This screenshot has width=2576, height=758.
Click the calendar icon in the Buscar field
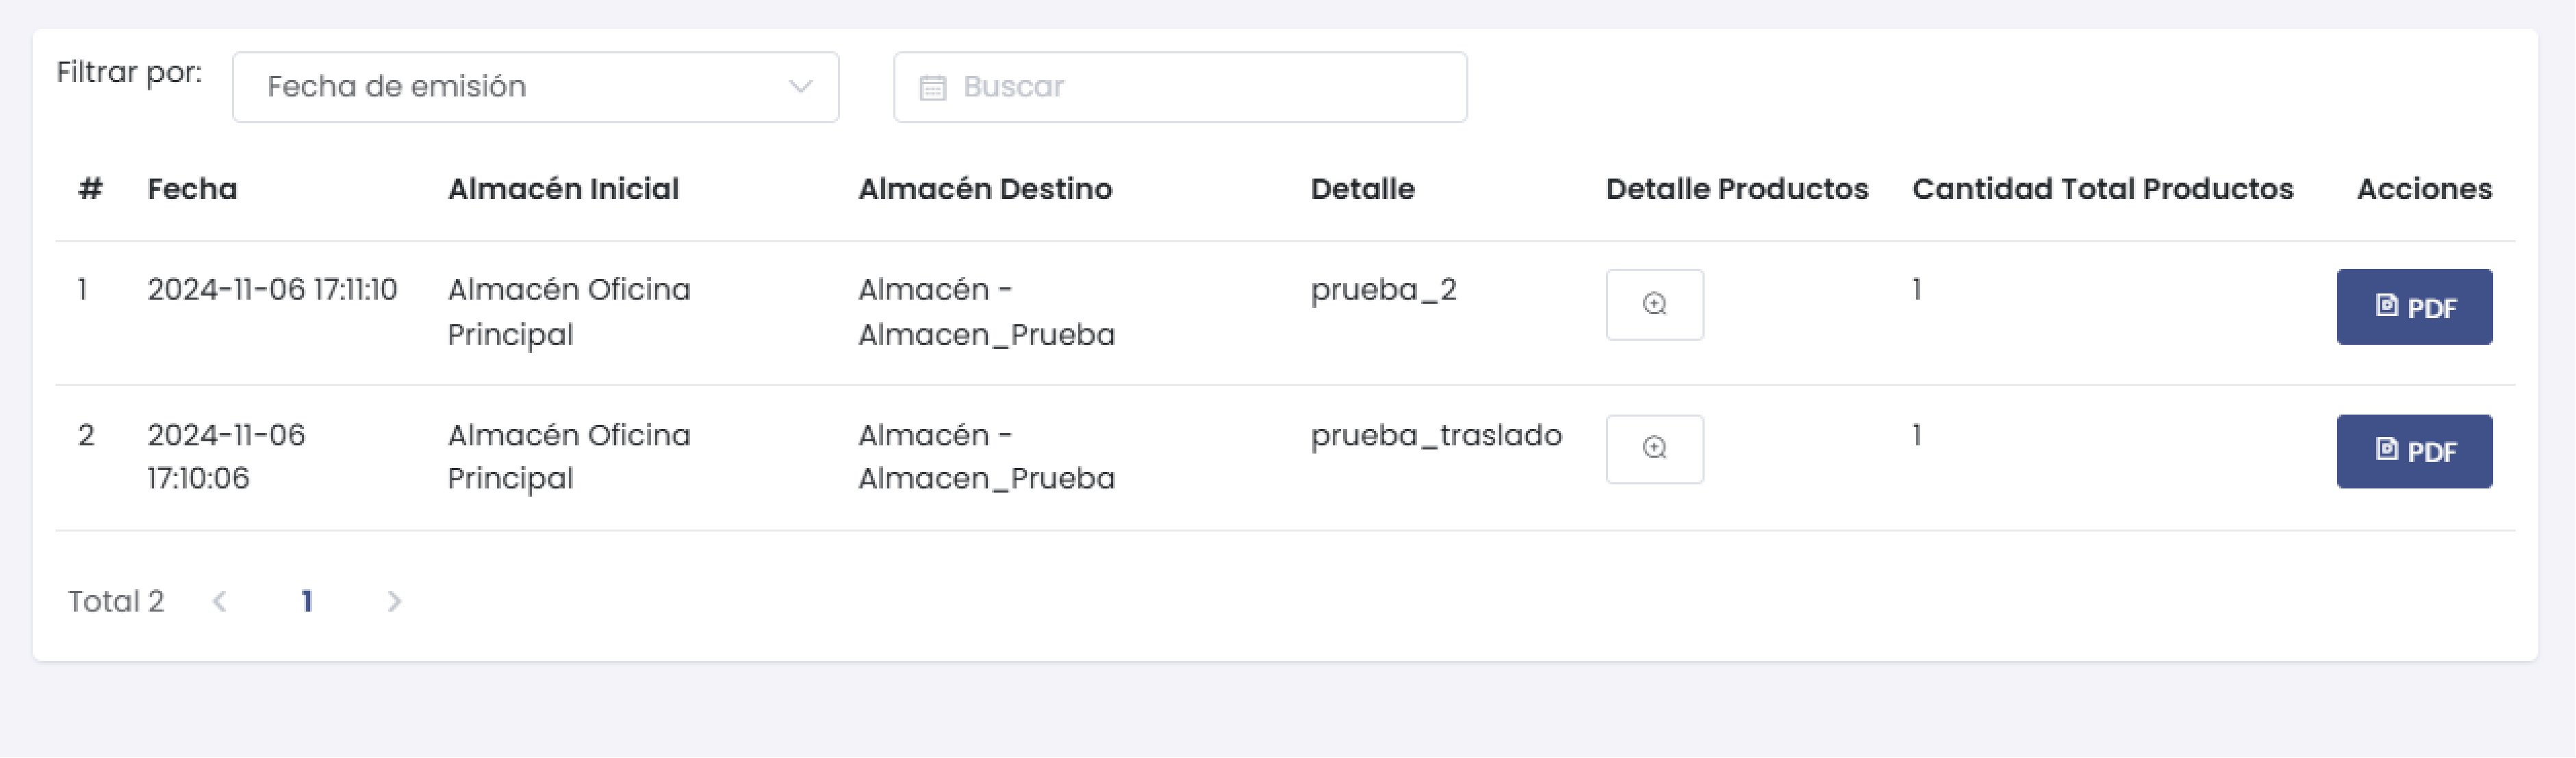[x=932, y=88]
